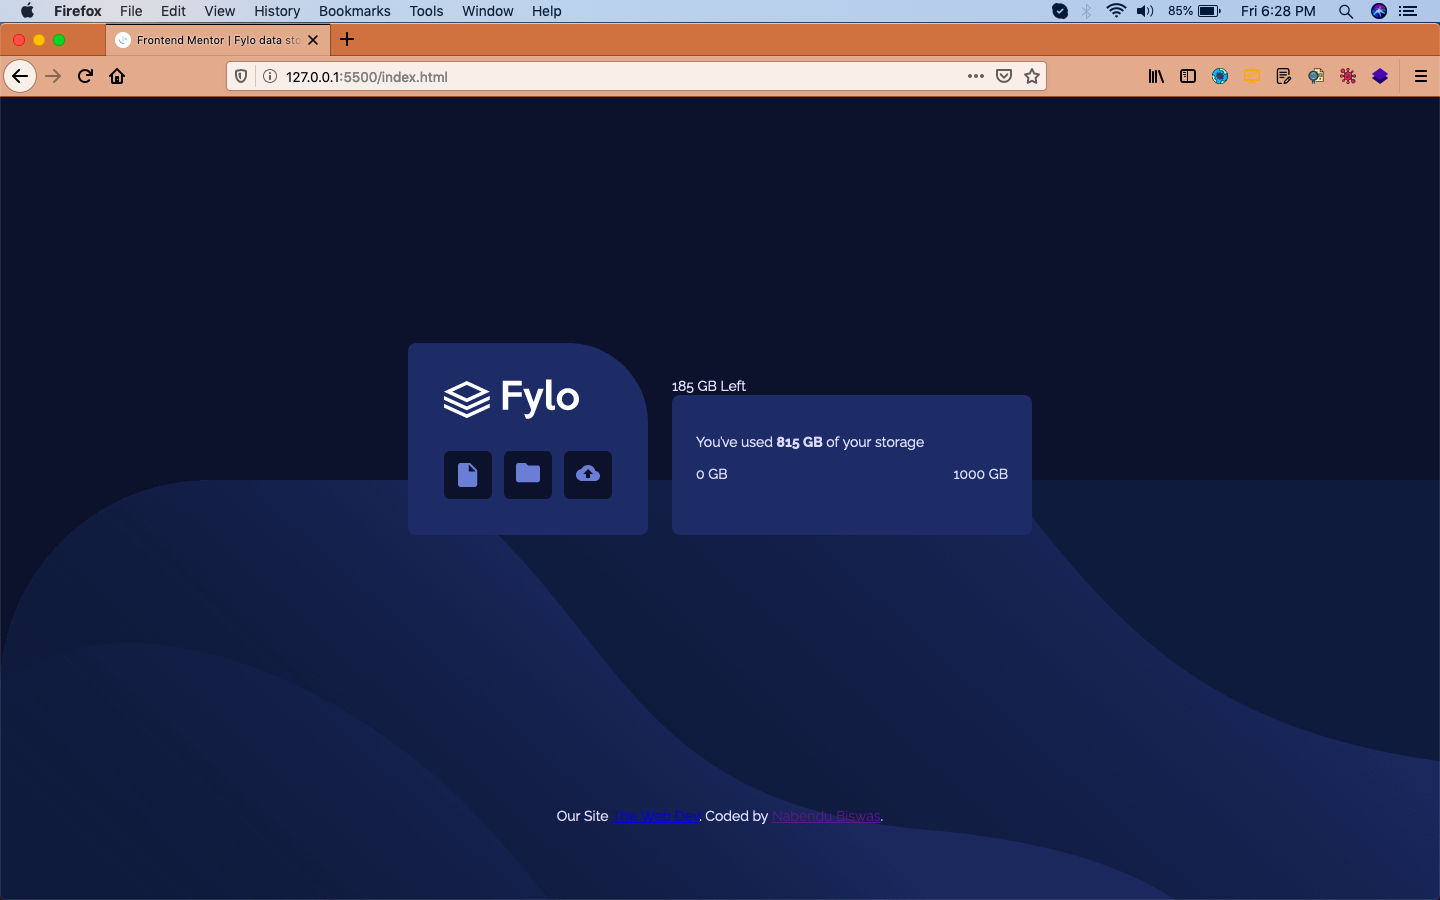
Task: Click the notes extension icon in toolbar
Action: click(1284, 76)
